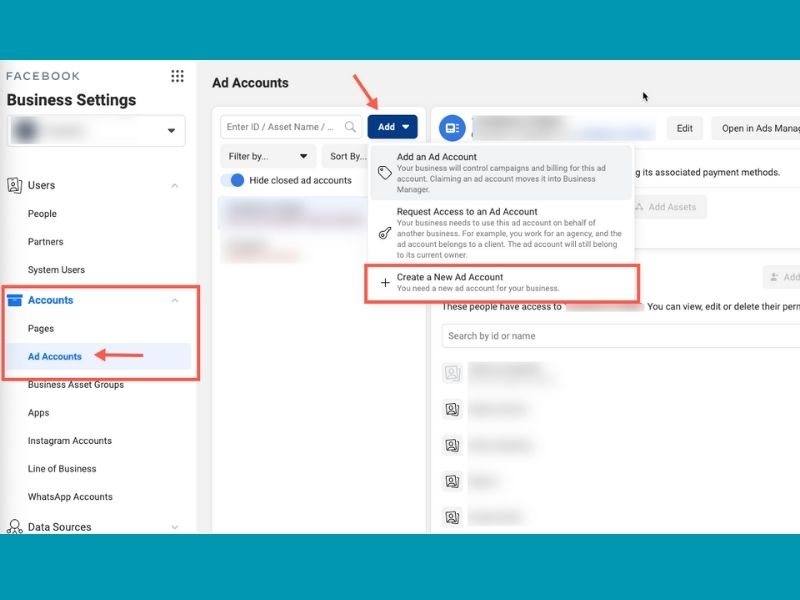
Task: Select Add an Ad Account option
Action: [502, 172]
